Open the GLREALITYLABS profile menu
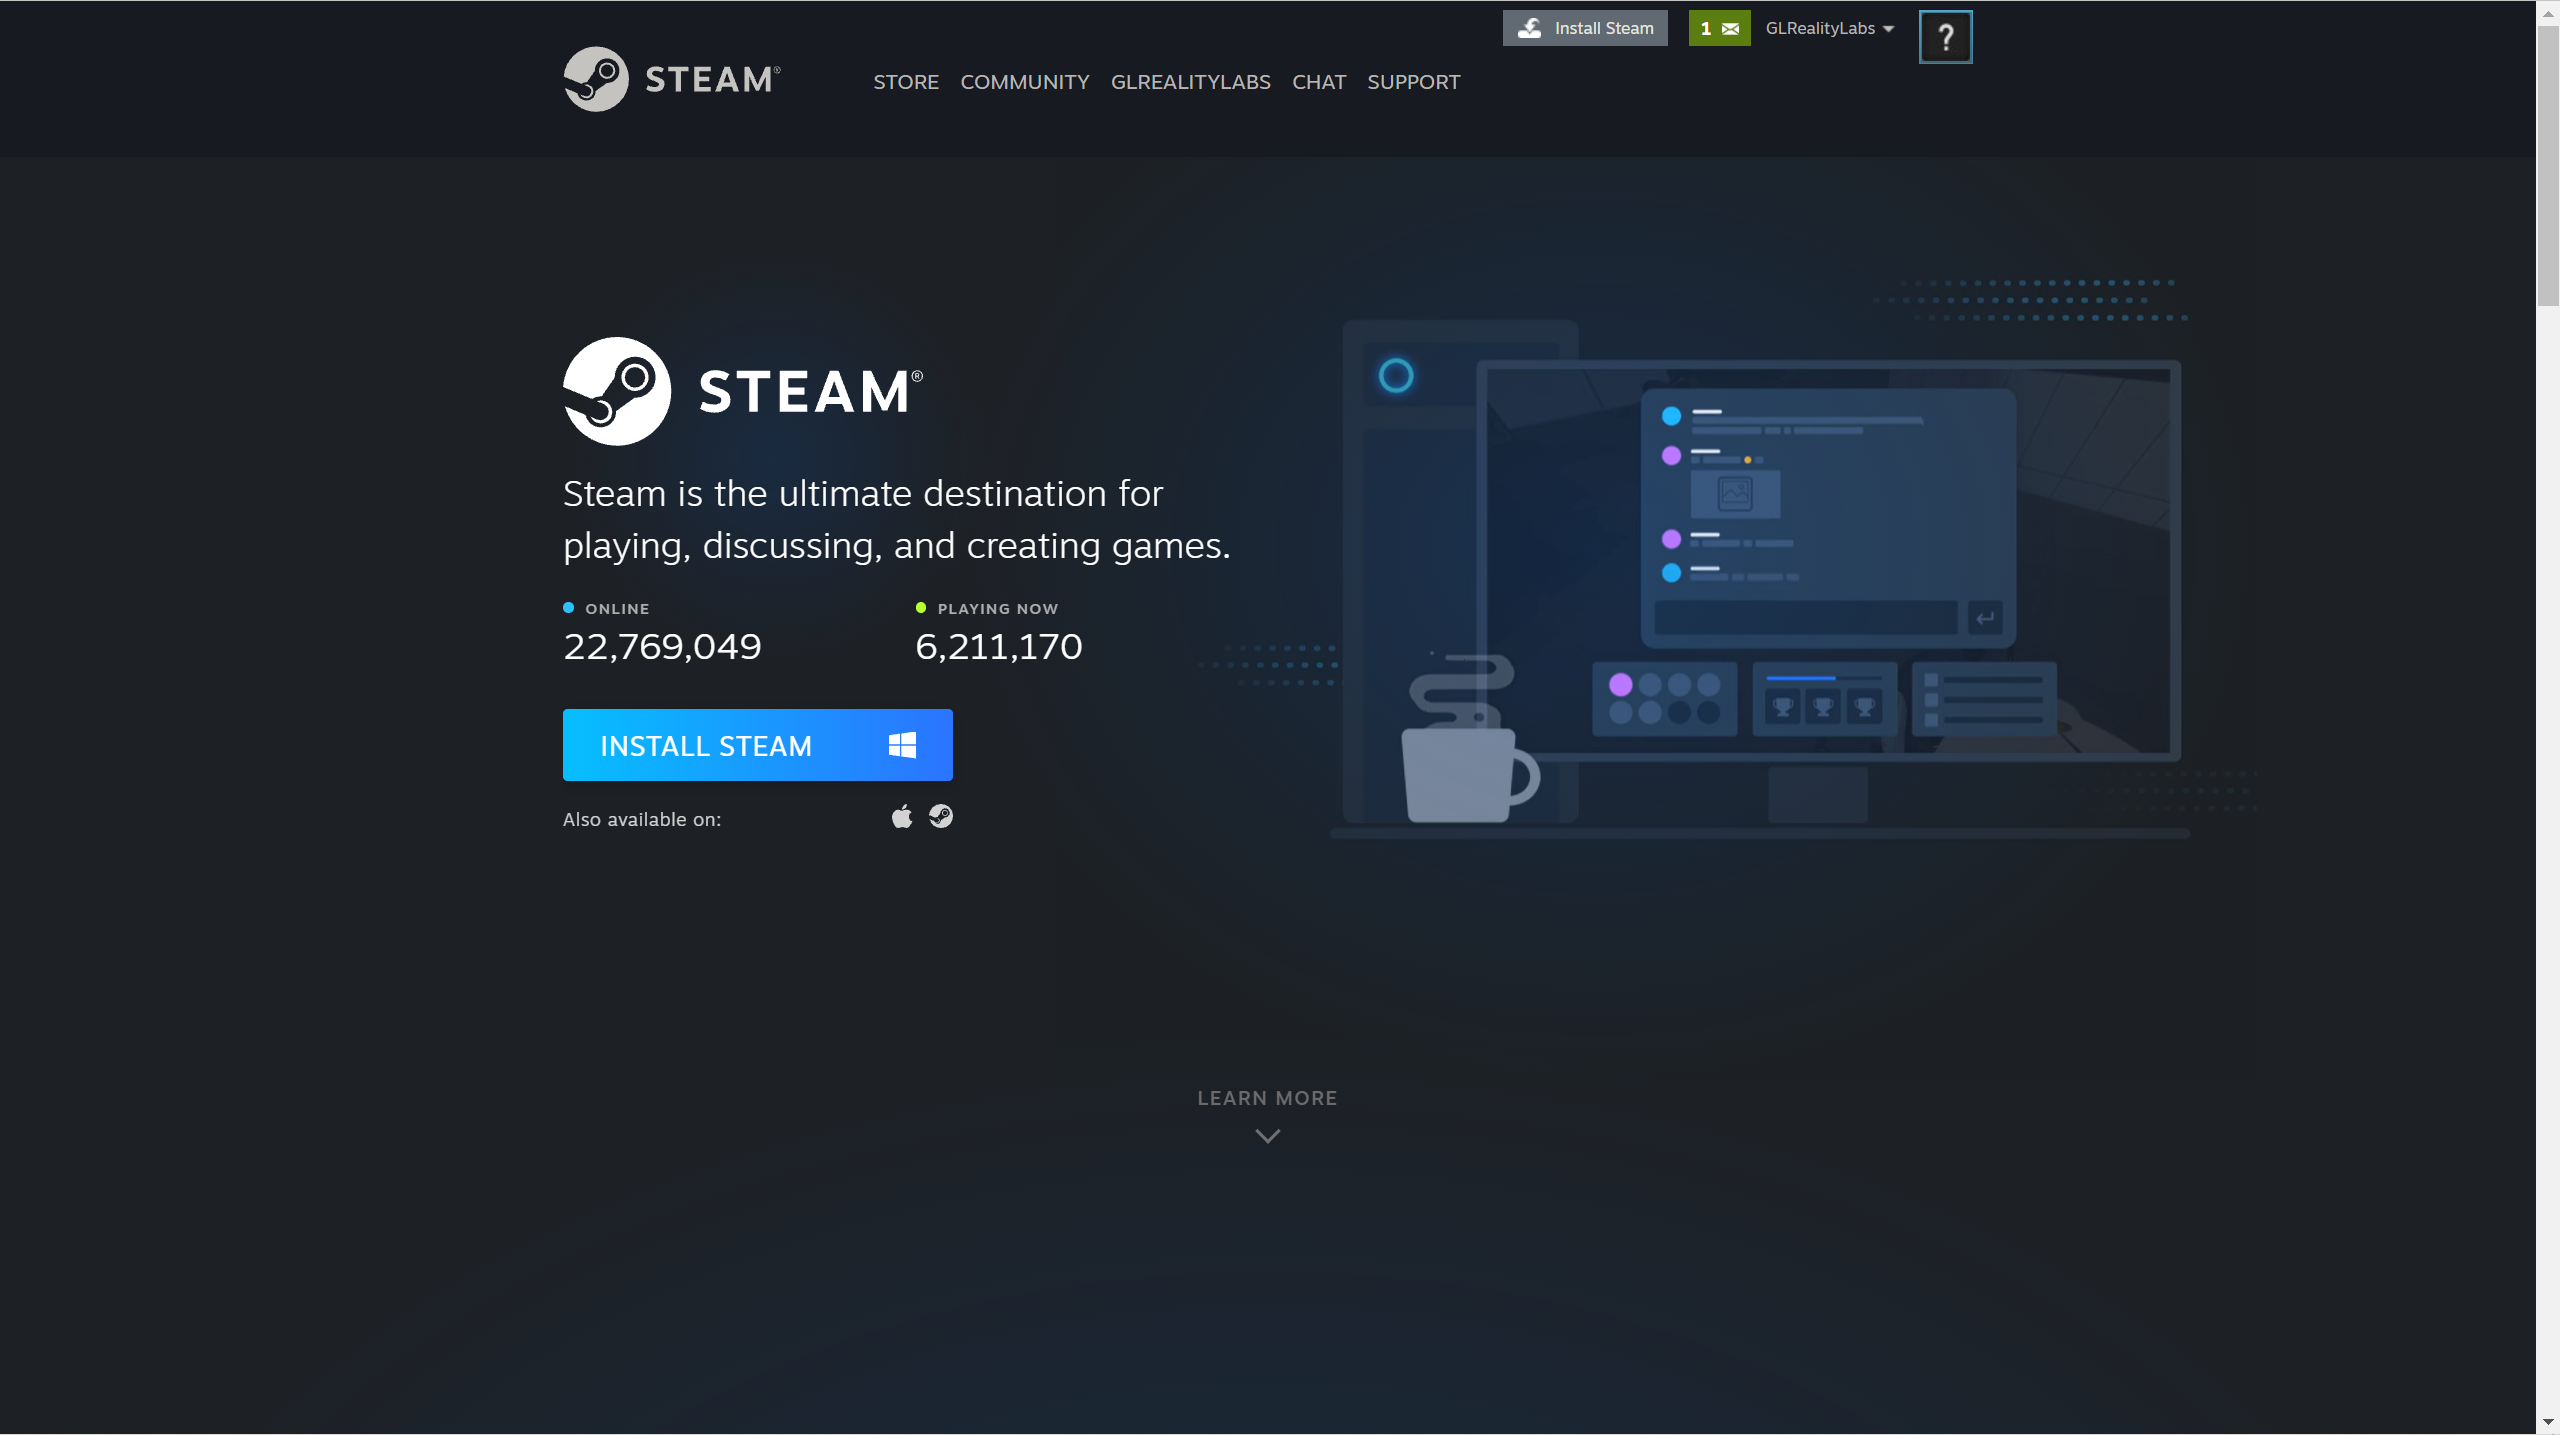 point(1190,82)
